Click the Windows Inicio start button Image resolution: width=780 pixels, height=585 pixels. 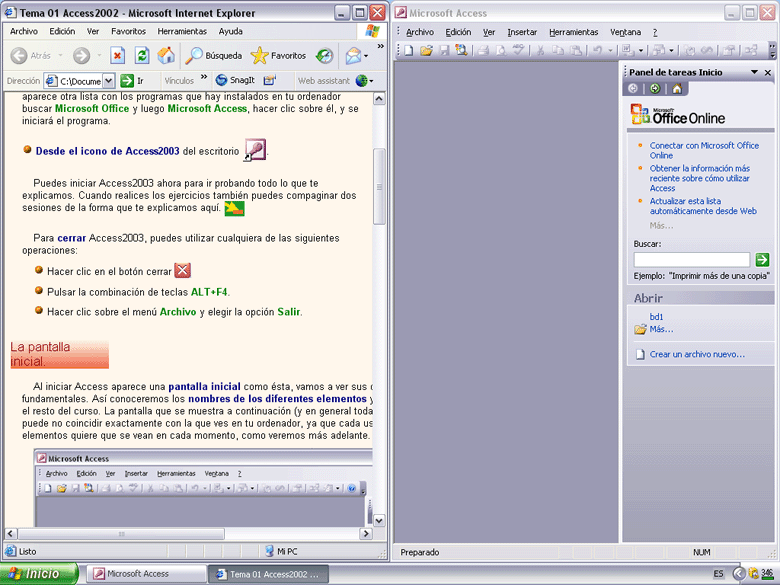pyautogui.click(x=39, y=574)
